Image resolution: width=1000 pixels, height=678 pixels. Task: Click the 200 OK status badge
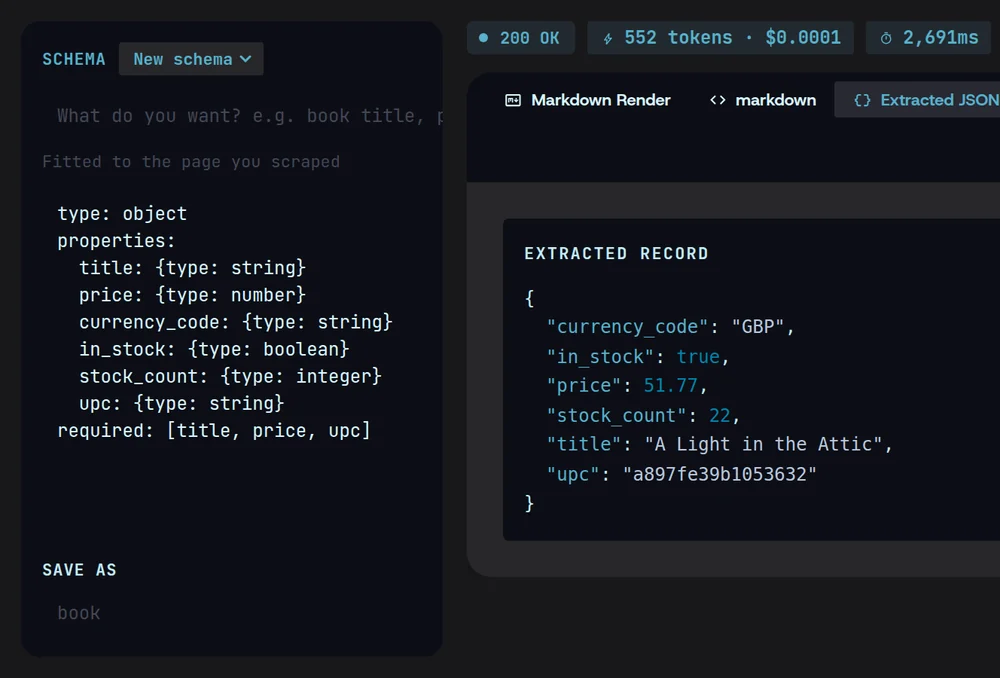[x=520, y=38]
